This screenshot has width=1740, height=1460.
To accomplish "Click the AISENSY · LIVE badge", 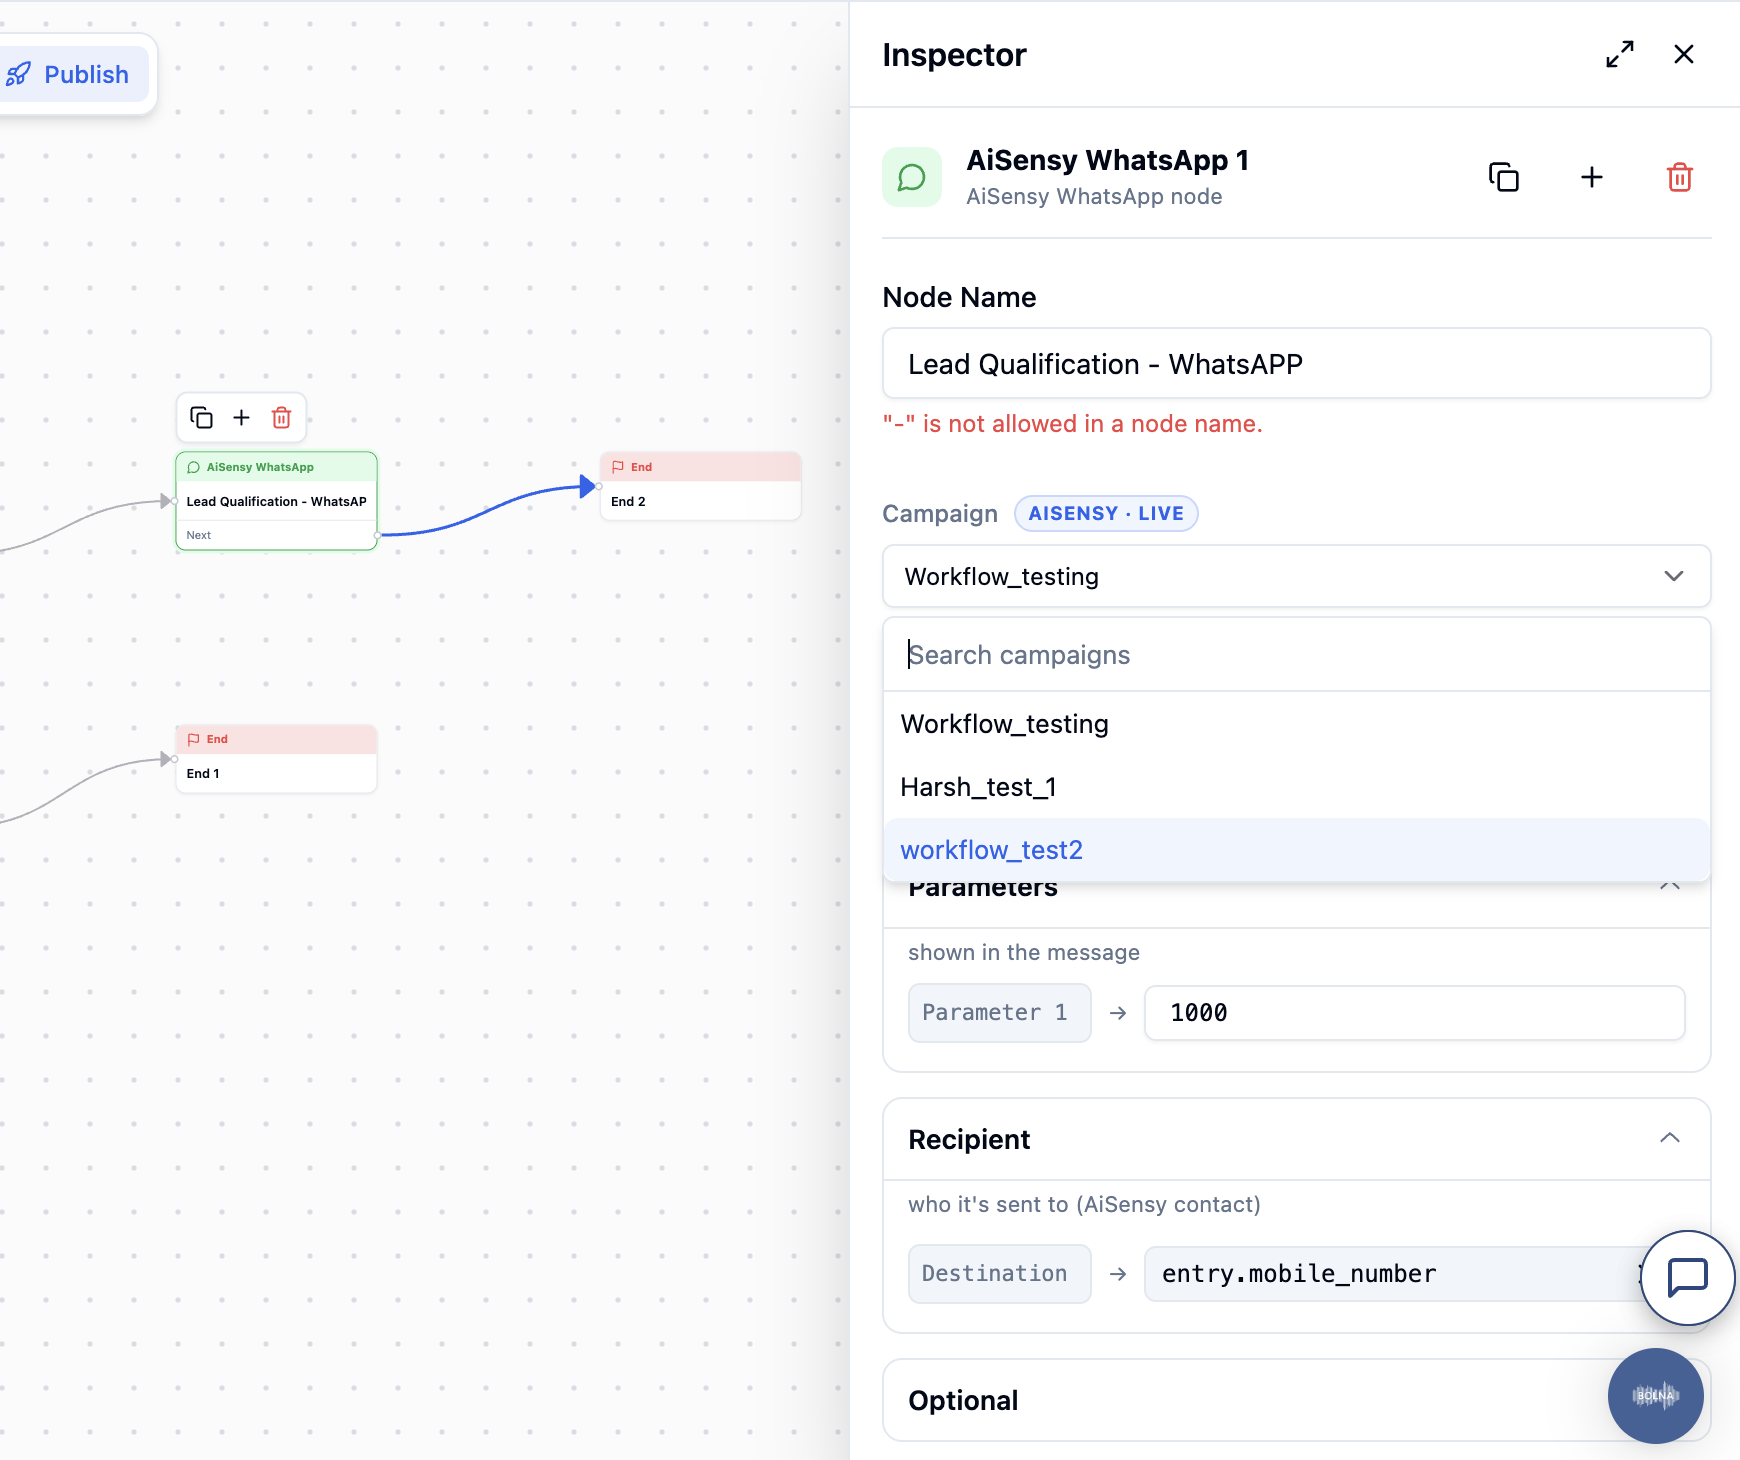I will tap(1106, 513).
